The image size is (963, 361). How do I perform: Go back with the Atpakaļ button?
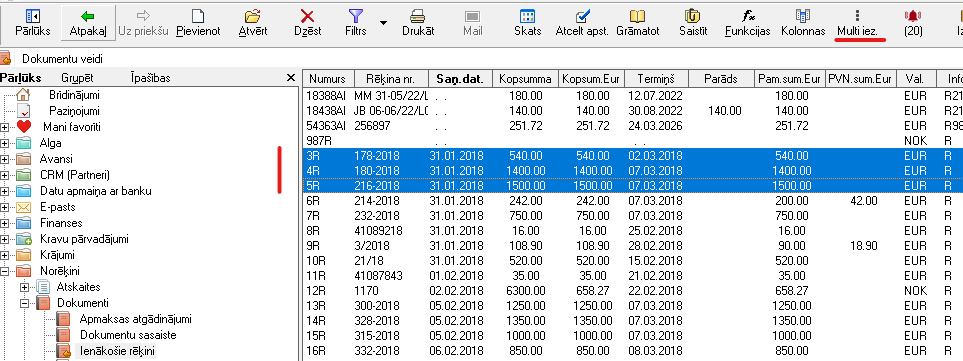(88, 22)
